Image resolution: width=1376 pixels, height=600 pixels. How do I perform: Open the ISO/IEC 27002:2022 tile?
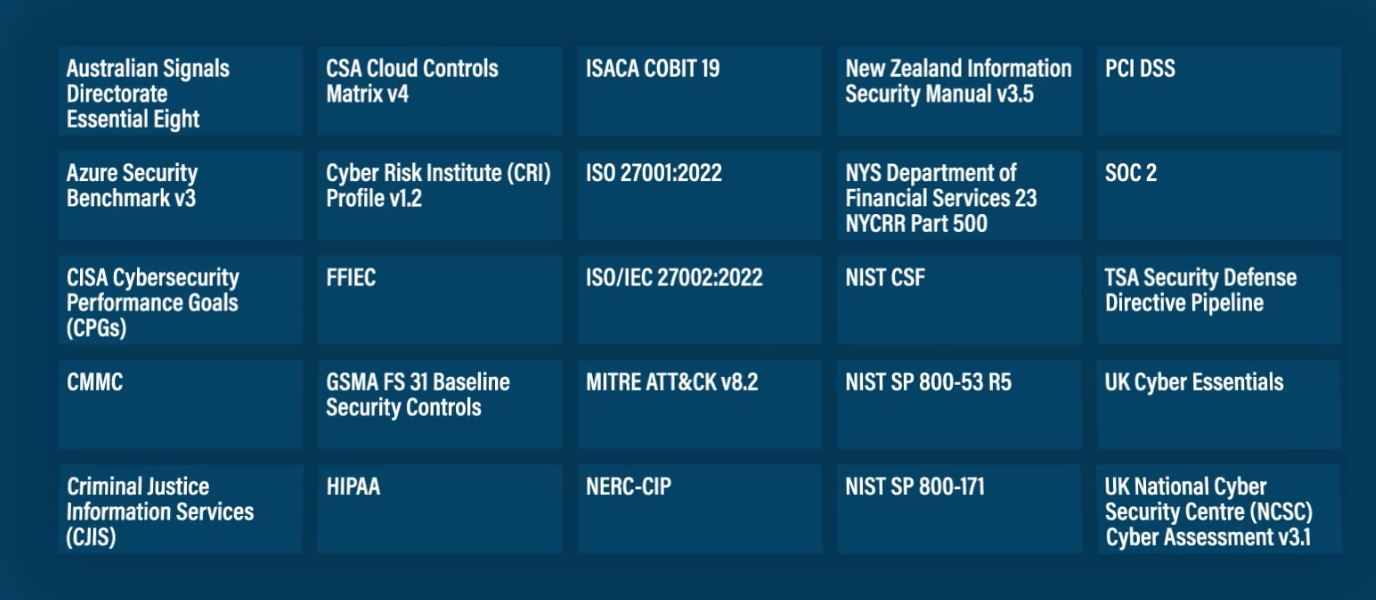click(x=699, y=300)
